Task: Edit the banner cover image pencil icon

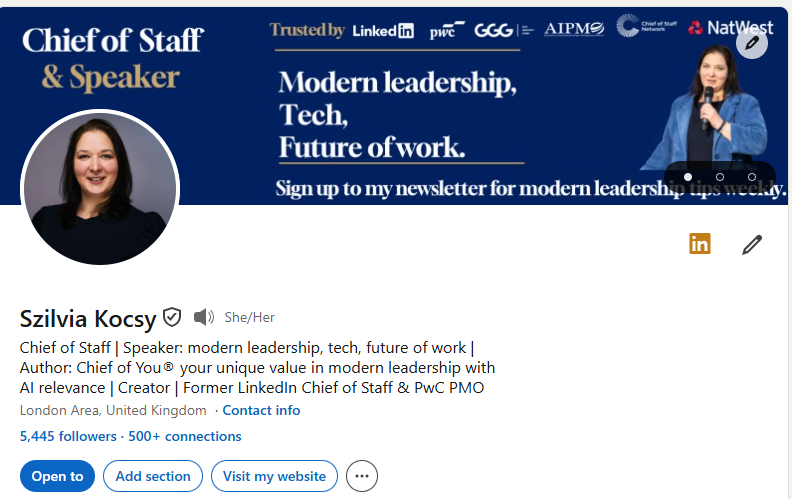Action: tap(752, 43)
